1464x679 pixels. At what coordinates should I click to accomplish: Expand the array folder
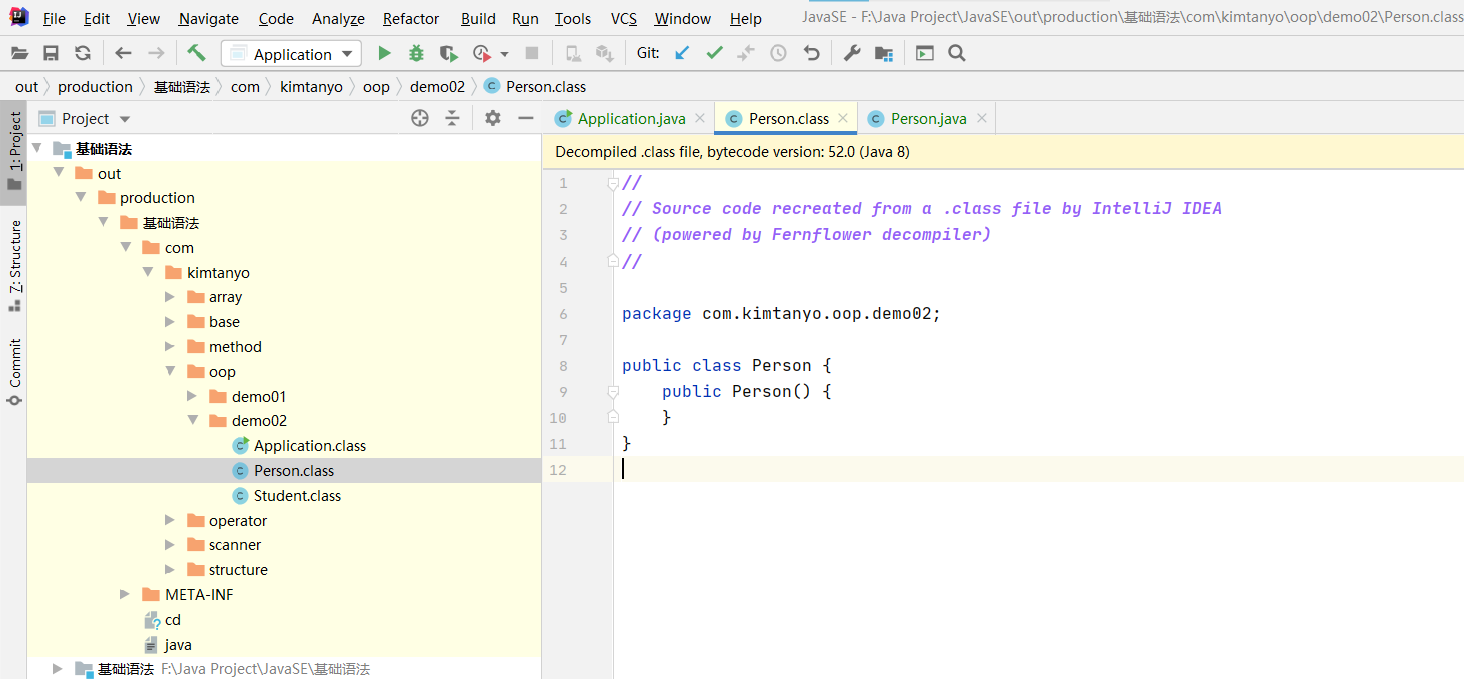tap(170, 297)
